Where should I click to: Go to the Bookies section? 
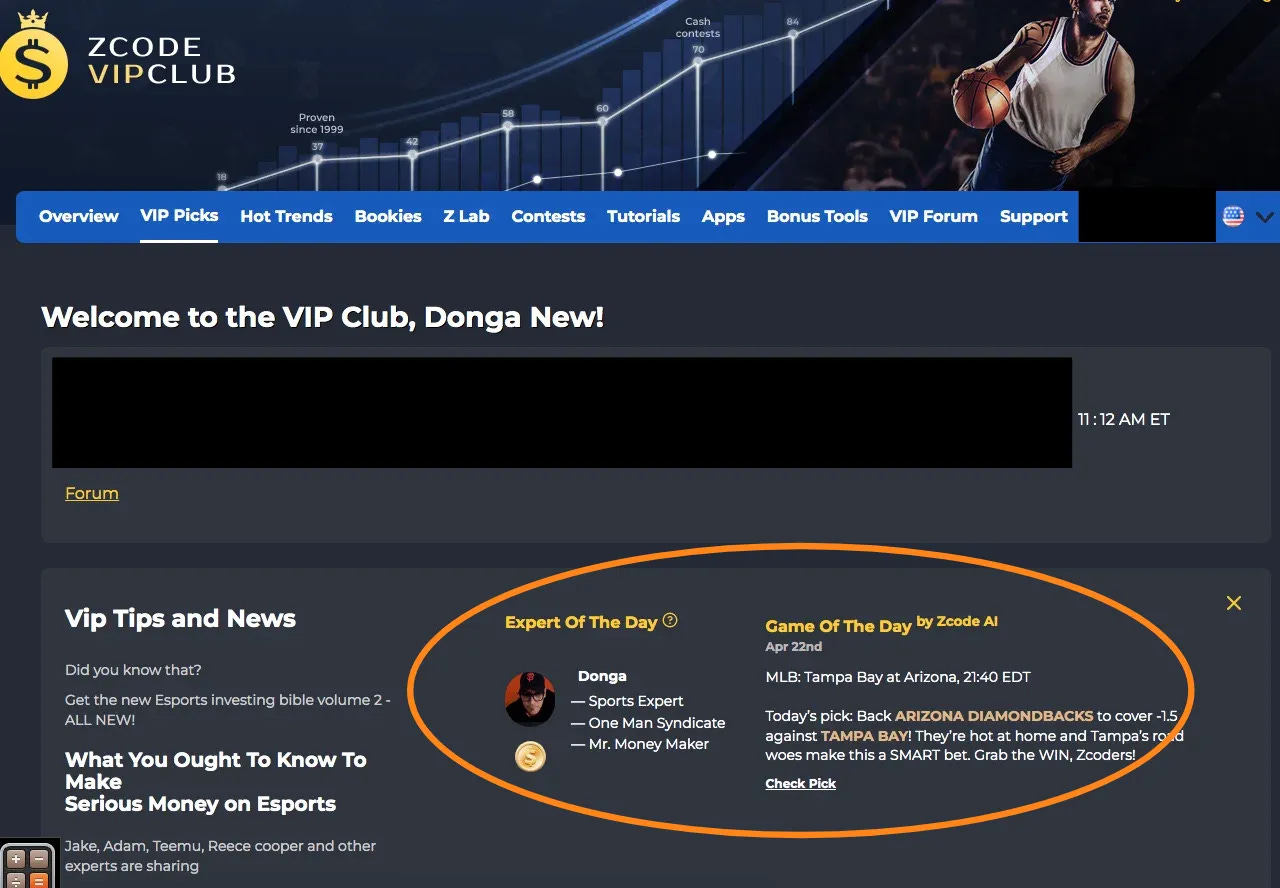pos(388,216)
